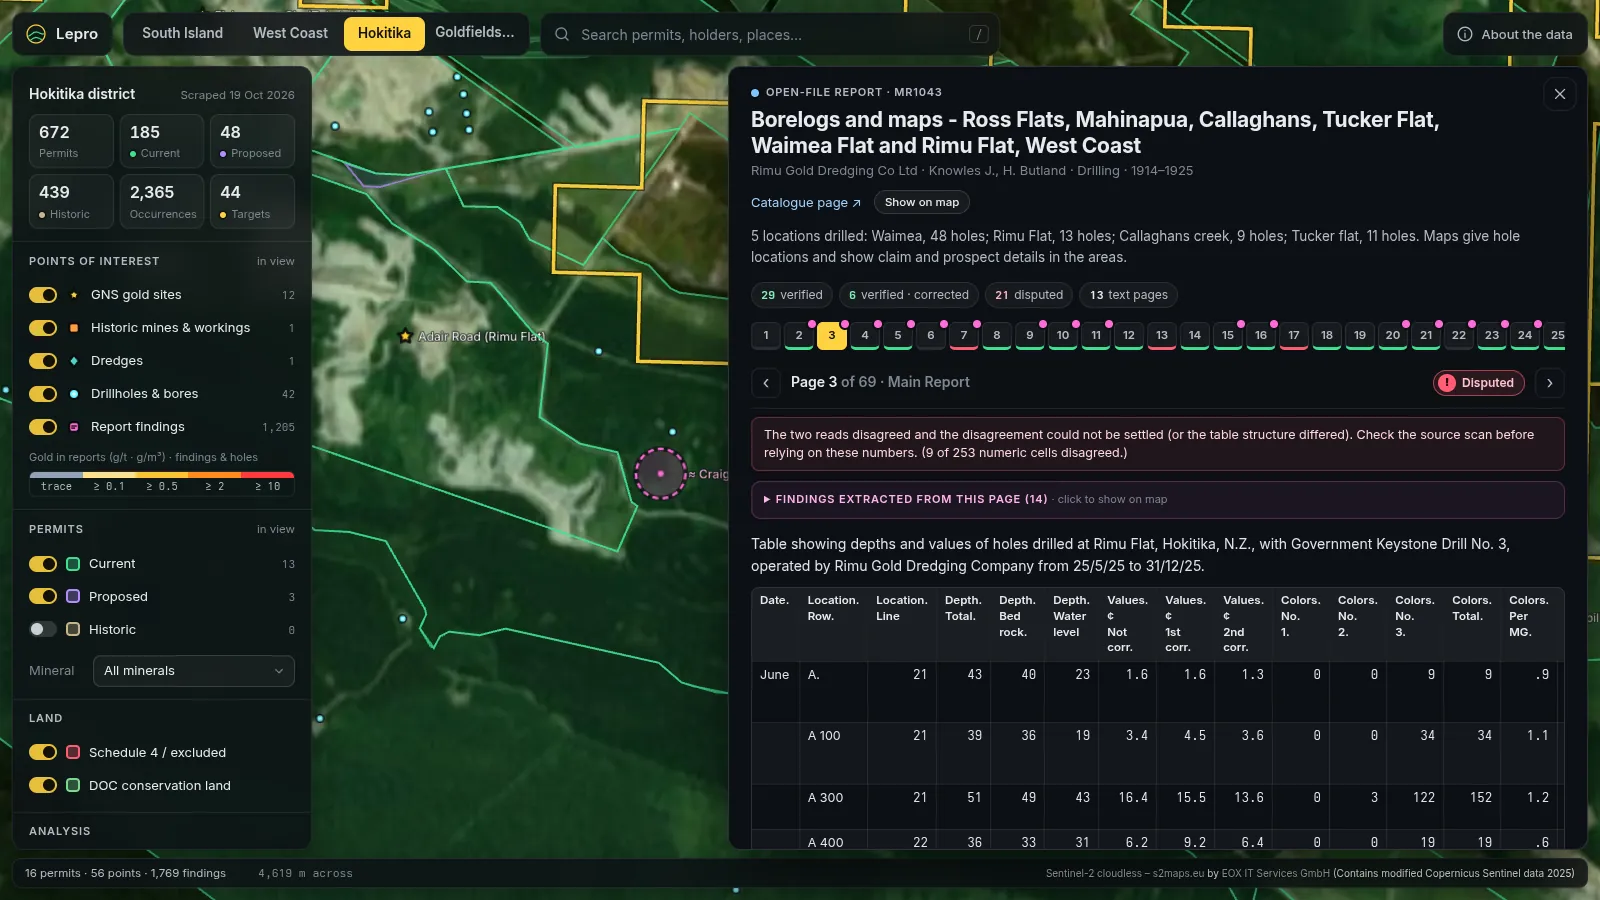The image size is (1600, 900).
Task: Go to previous report page arrow
Action: click(x=766, y=383)
